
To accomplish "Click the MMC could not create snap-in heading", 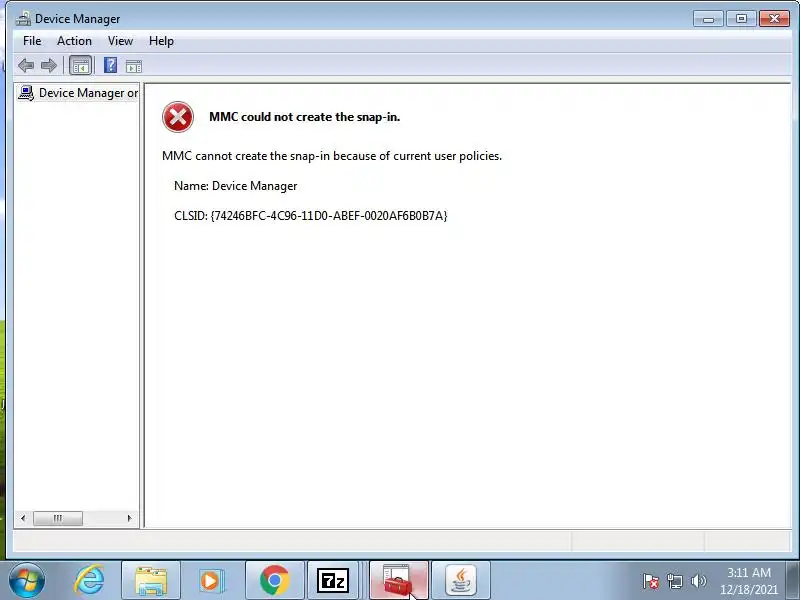I will click(305, 117).
